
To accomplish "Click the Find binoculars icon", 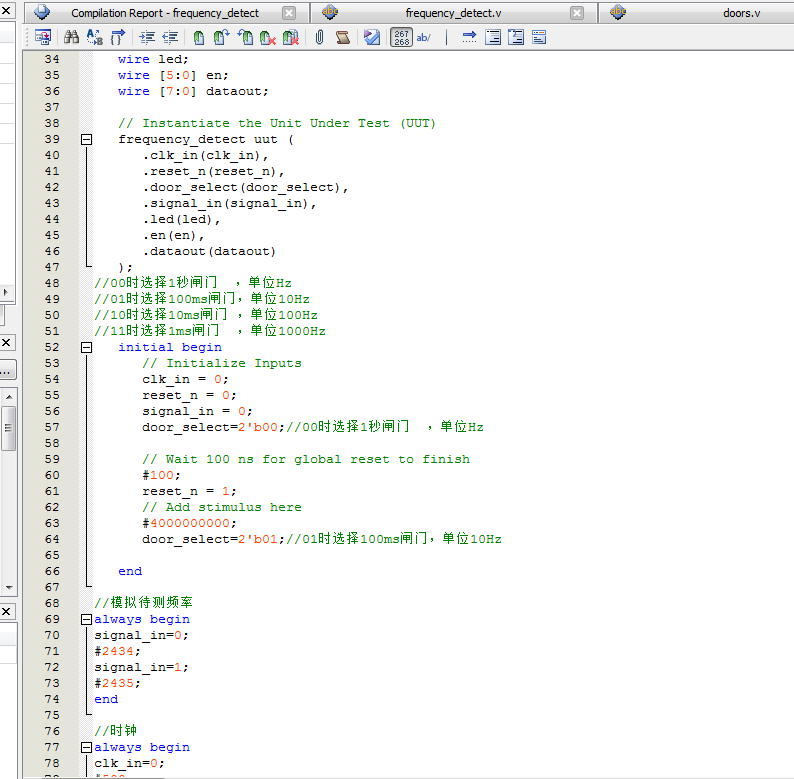I will tap(71, 37).
